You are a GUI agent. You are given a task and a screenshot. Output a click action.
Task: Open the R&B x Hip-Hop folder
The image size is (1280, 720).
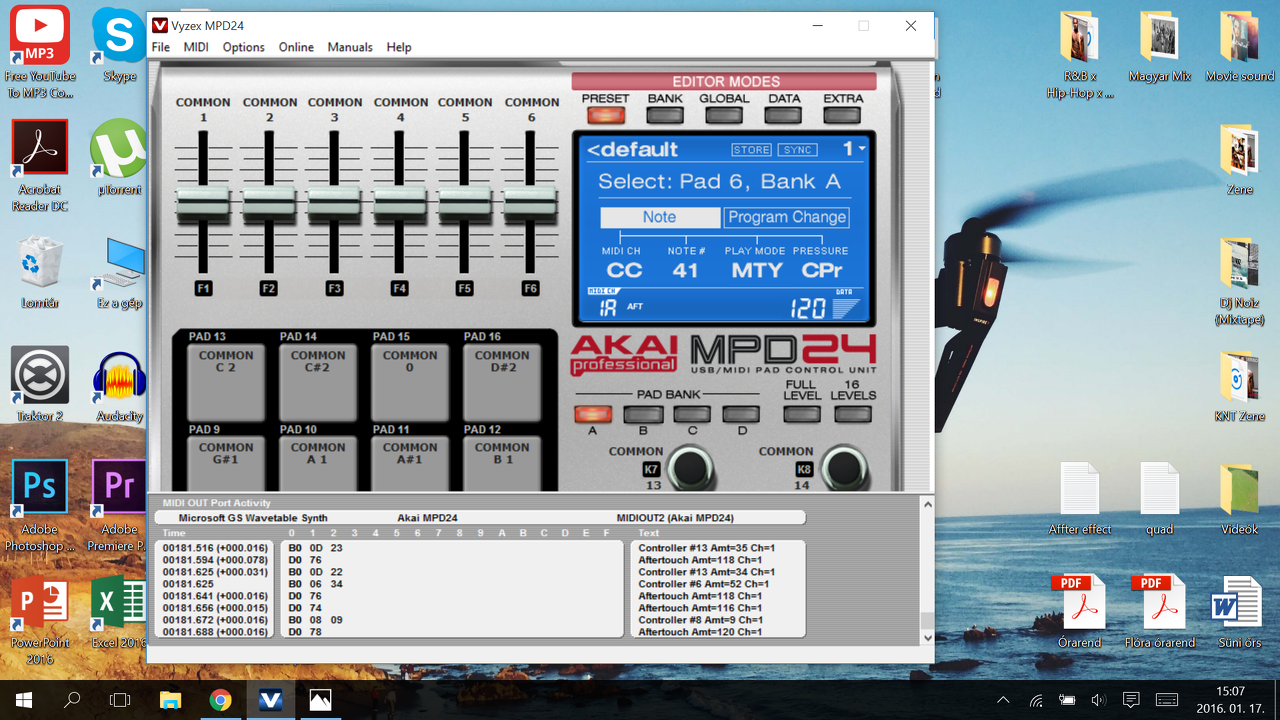[x=1080, y=54]
